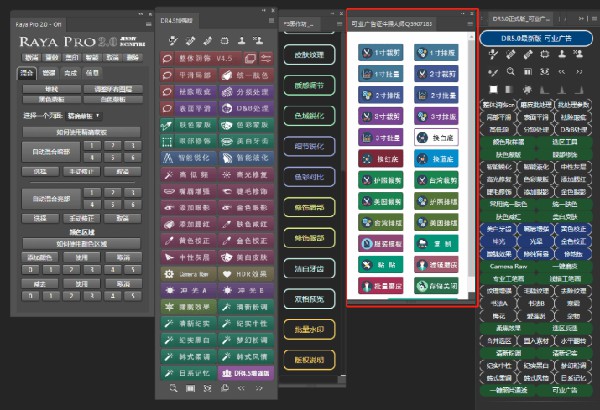
Task: Click 美白牙齿 in the DR4.5 panel
Action: [246, 141]
